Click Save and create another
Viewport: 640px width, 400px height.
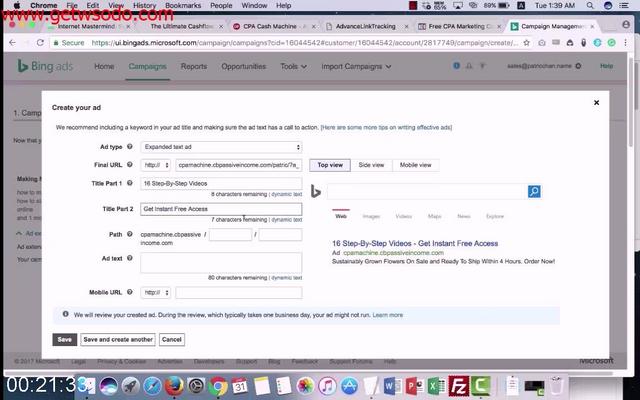[x=118, y=339]
